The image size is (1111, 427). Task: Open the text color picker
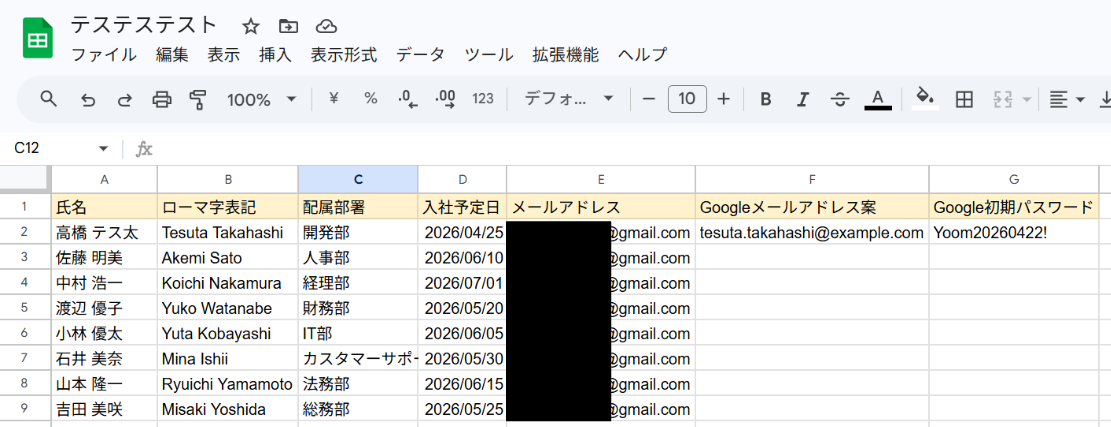[877, 99]
